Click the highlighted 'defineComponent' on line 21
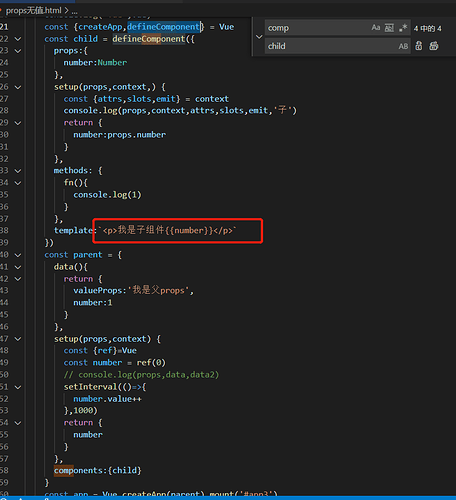This screenshot has height=500, width=456. click(x=163, y=27)
